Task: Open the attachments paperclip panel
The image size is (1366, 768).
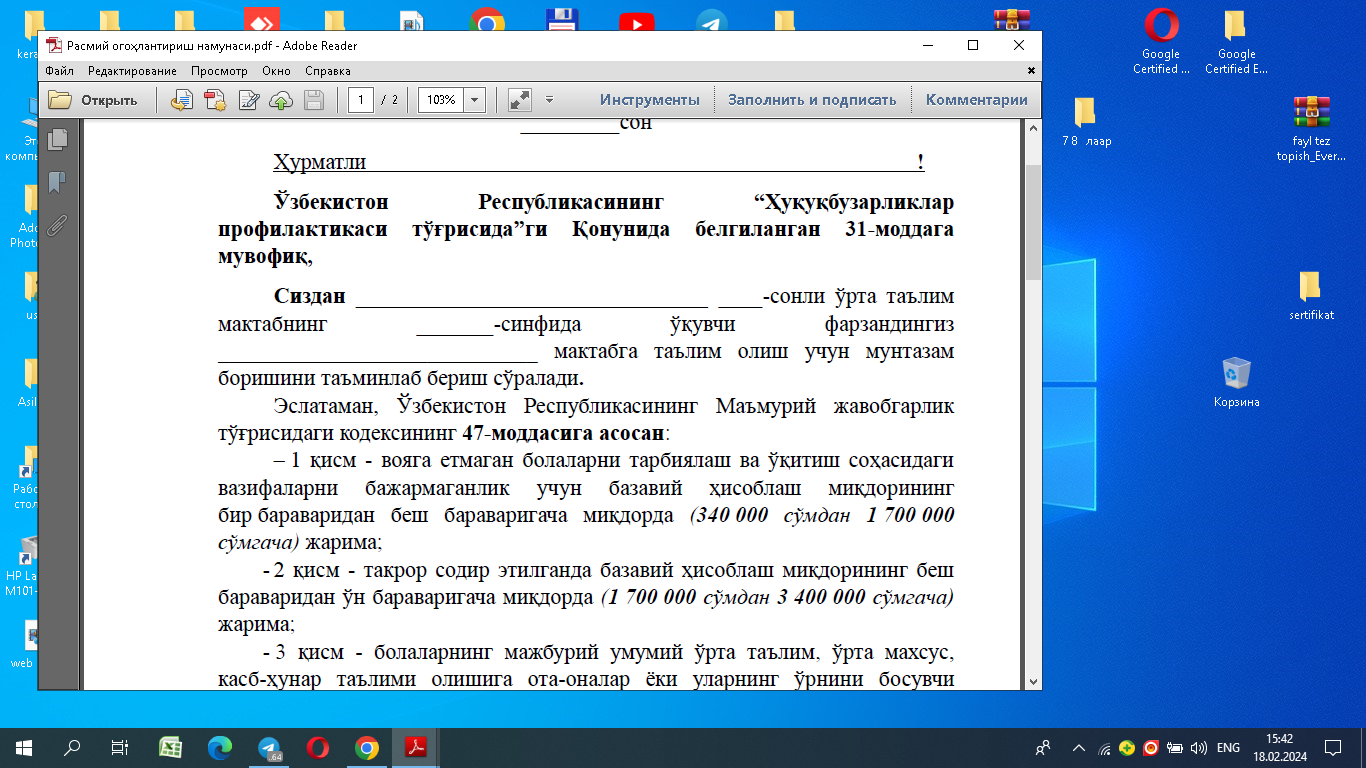Action: 58,225
